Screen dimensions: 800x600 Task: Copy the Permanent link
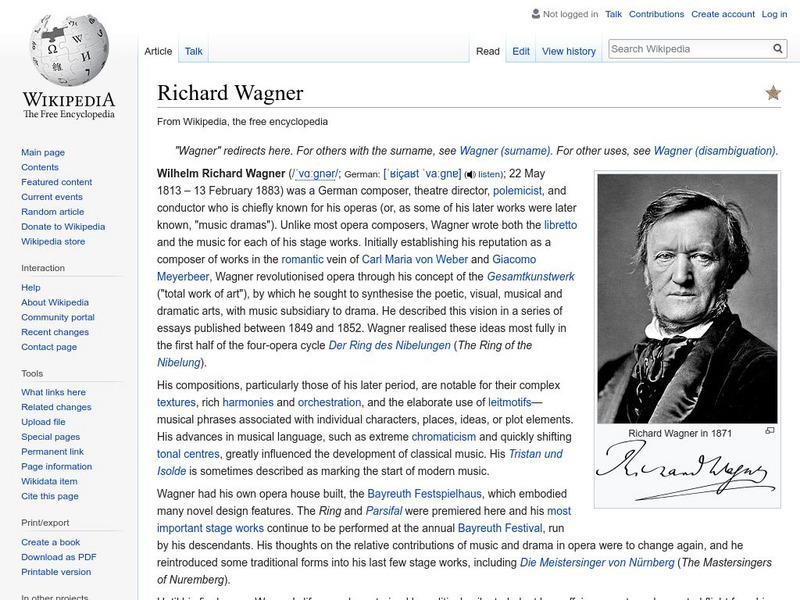click(52, 451)
